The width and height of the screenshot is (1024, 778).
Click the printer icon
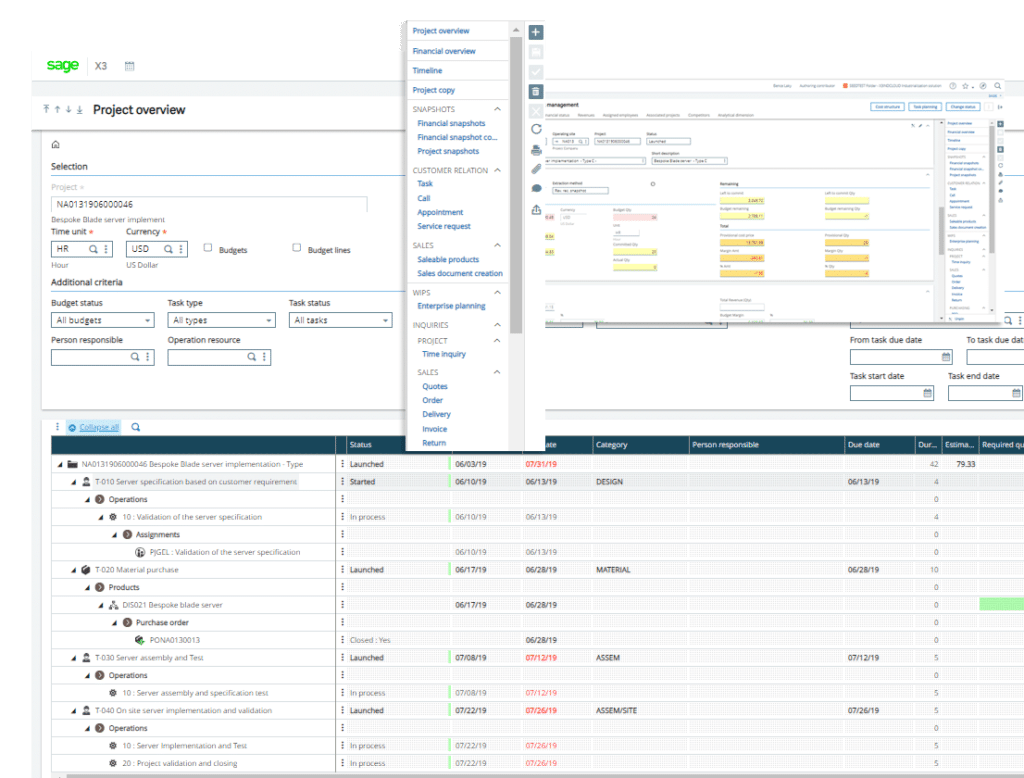[536, 150]
